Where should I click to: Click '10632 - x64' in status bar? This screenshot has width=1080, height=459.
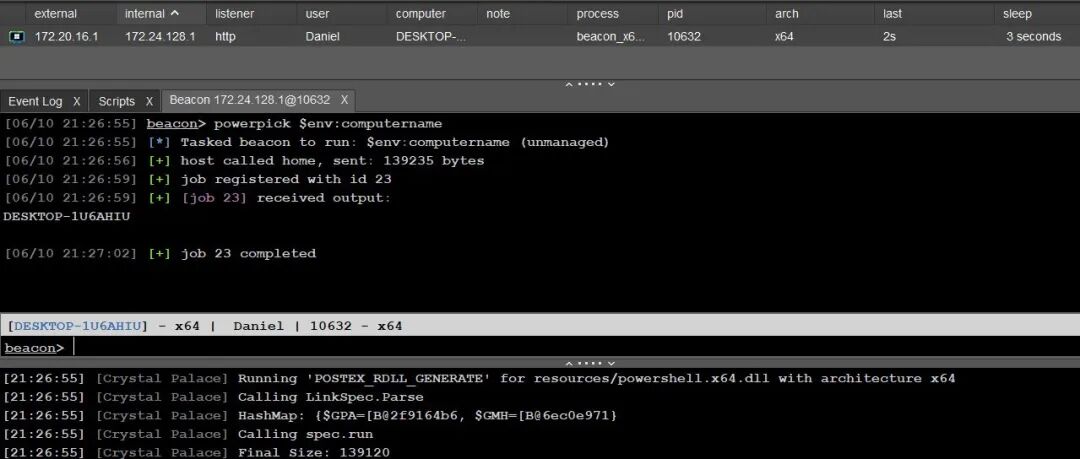[356, 326]
